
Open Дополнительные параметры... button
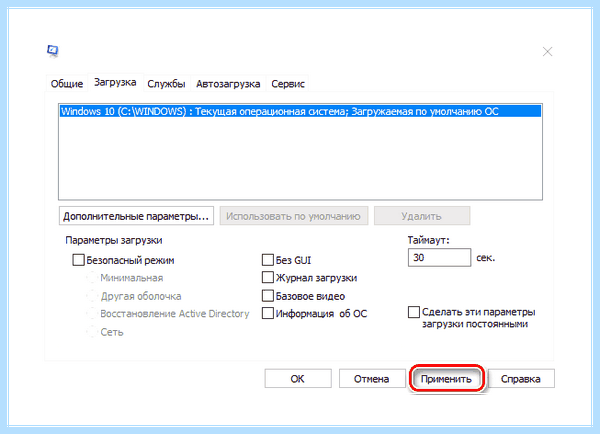(136, 216)
